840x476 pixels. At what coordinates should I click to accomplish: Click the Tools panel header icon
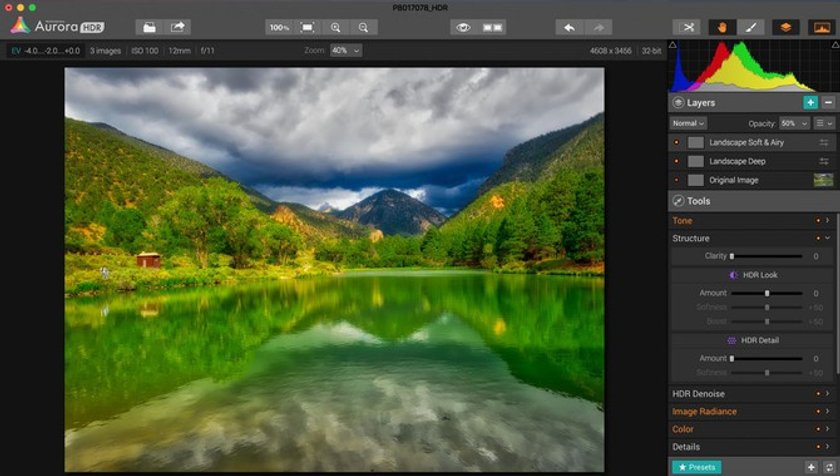click(x=678, y=201)
